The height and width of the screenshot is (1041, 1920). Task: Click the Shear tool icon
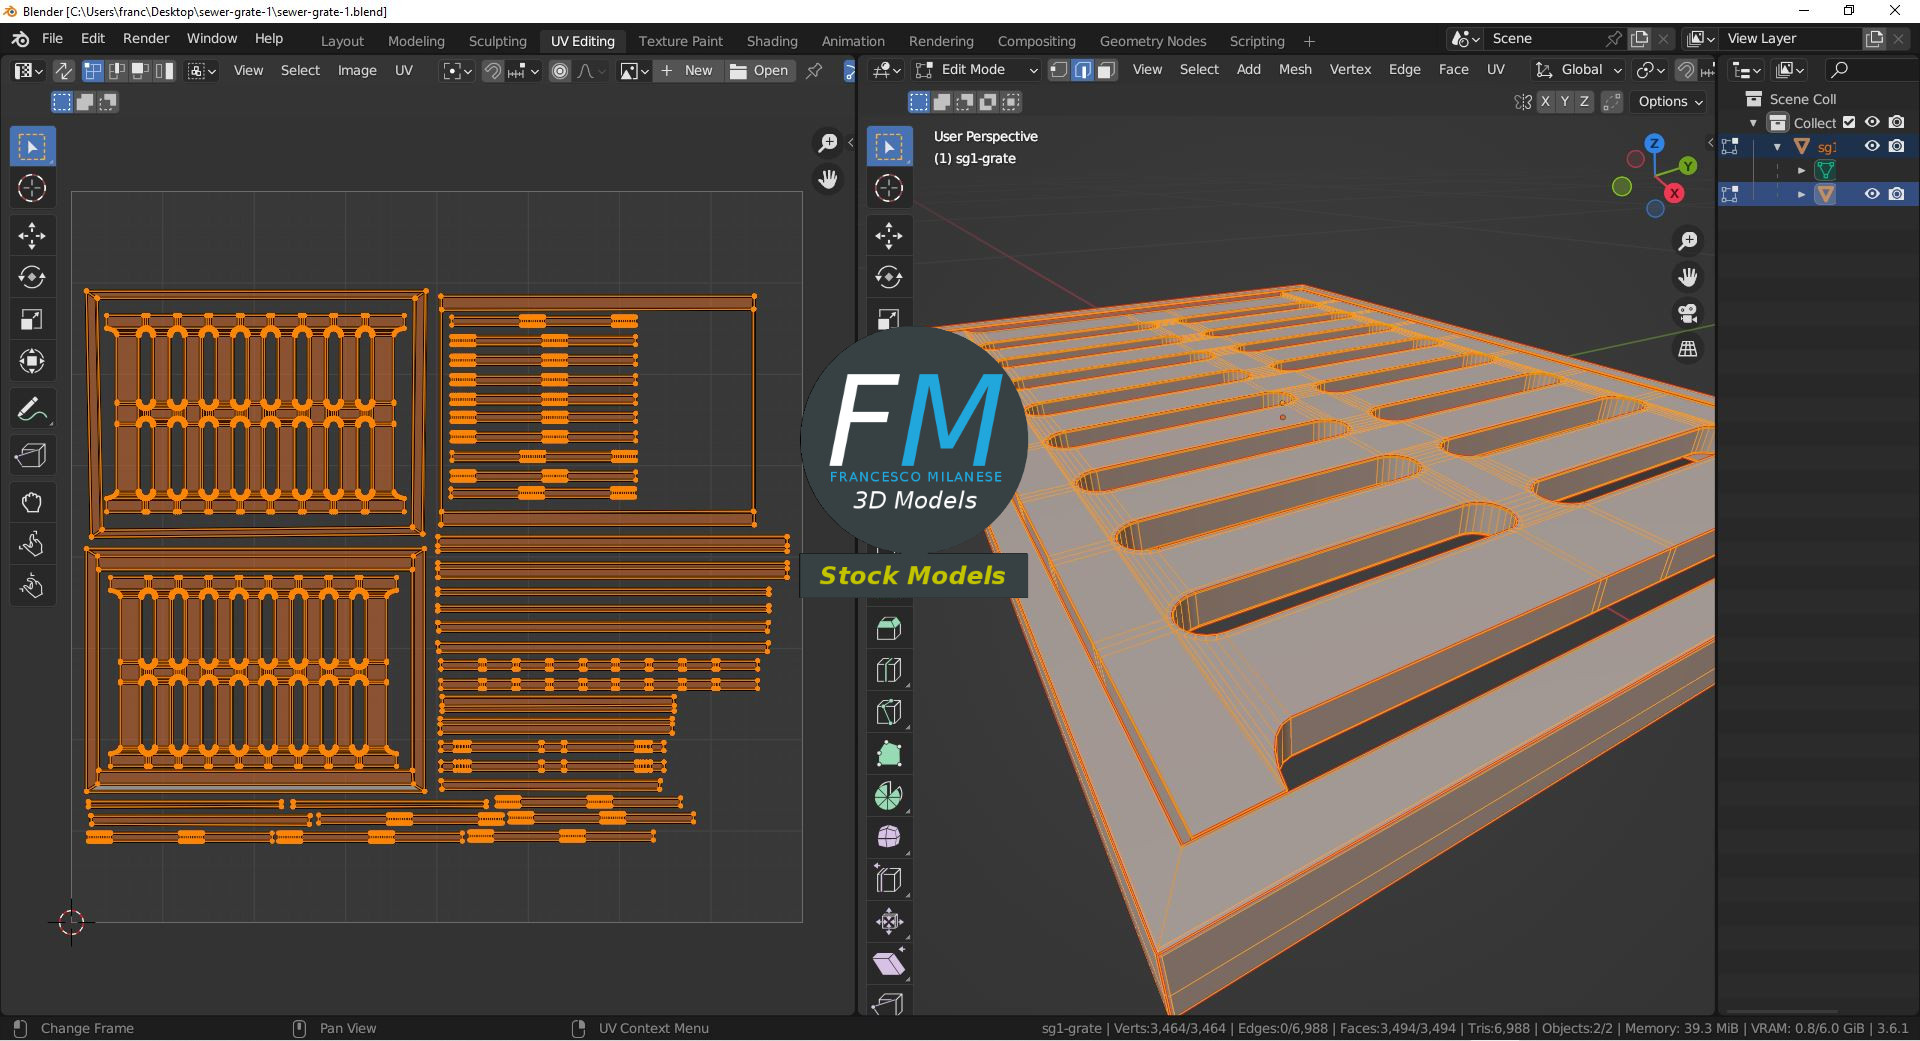point(888,964)
